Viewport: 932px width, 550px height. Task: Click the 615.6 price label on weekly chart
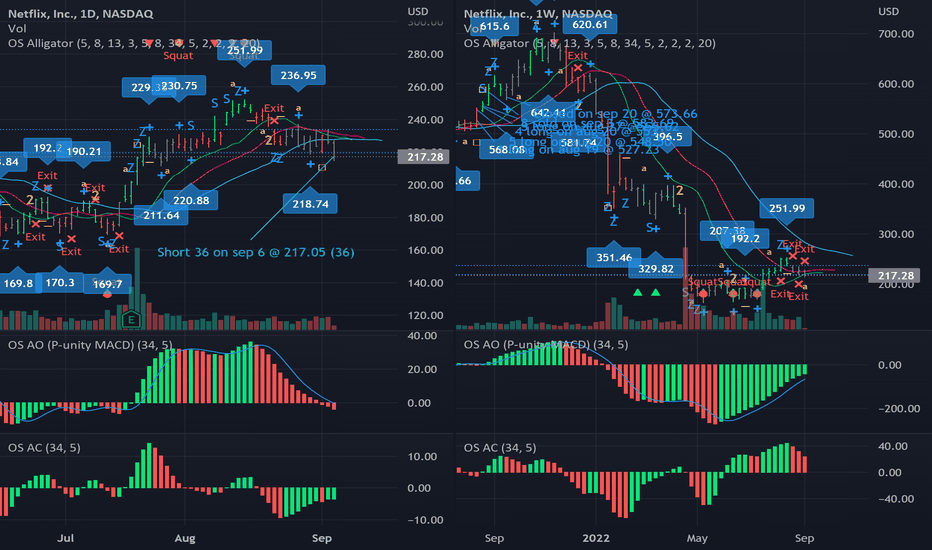(x=495, y=26)
